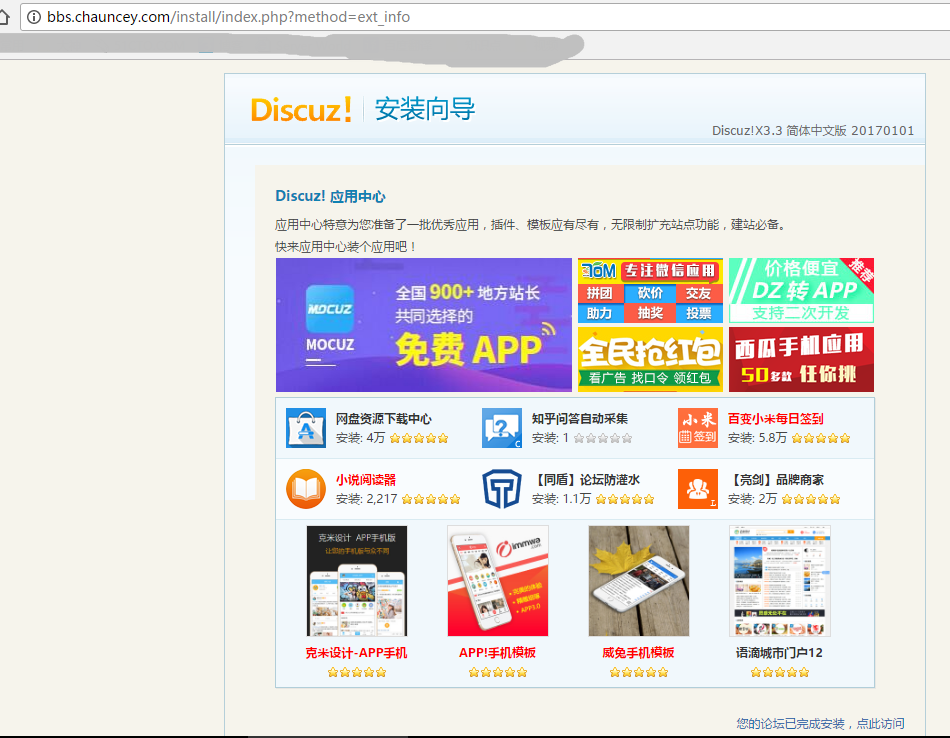The width and height of the screenshot is (950, 738).
Task: Open 威兔手机模板 link
Action: (x=638, y=653)
